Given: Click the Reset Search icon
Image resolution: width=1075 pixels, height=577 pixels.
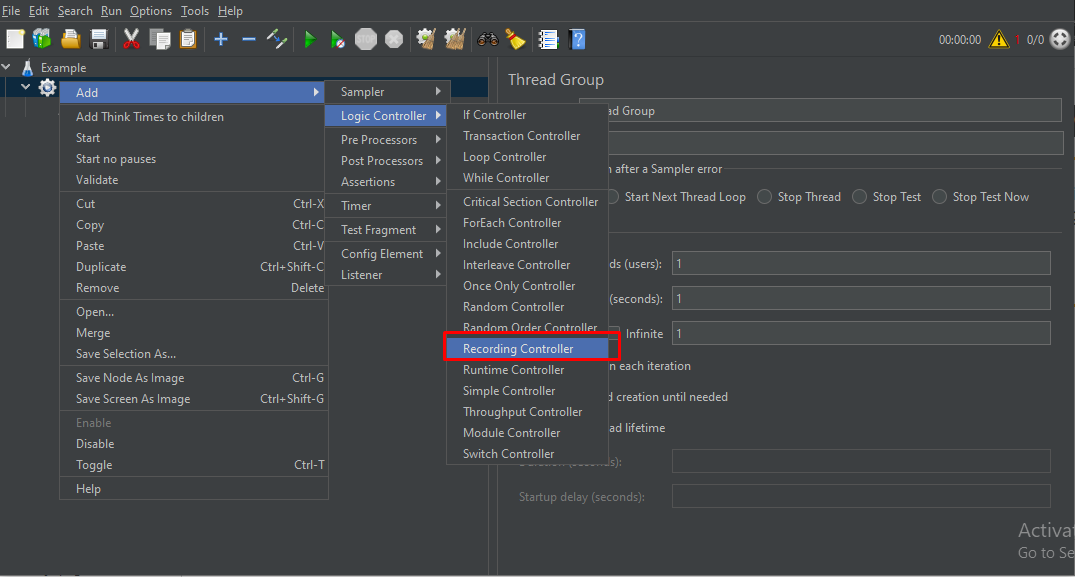Looking at the screenshot, I should click(x=516, y=39).
